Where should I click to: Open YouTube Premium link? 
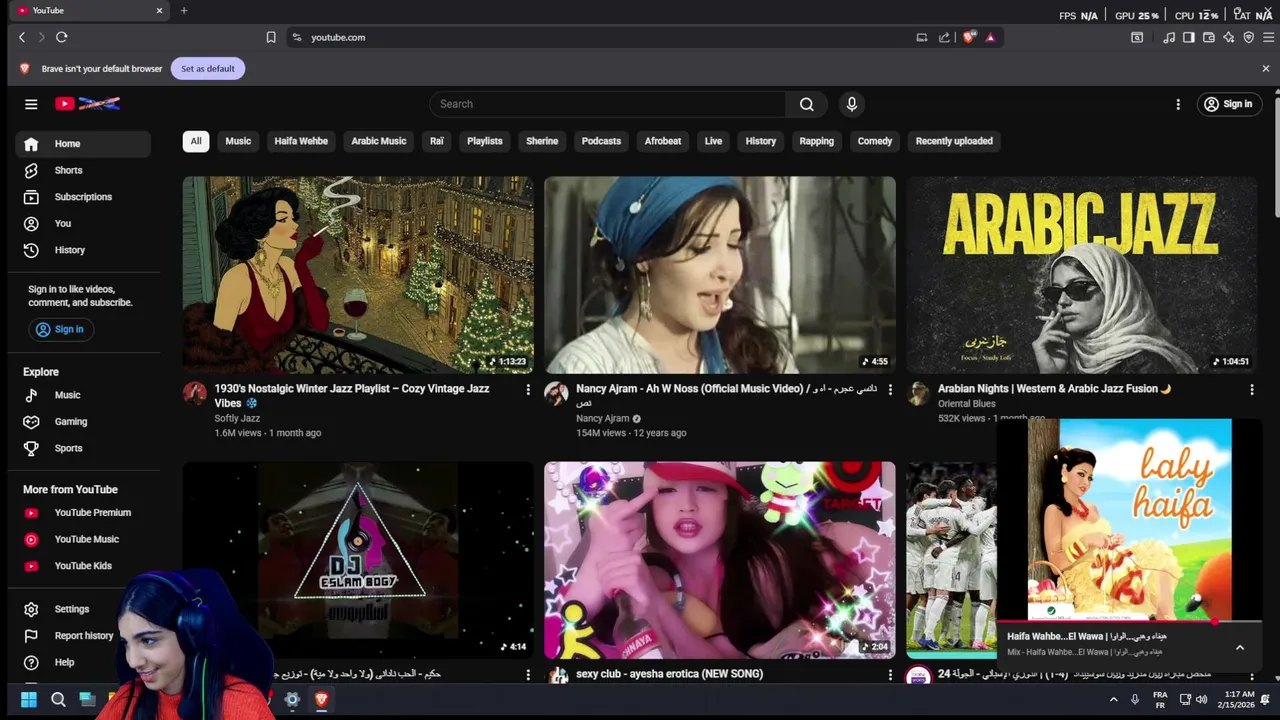pyautogui.click(x=83, y=513)
